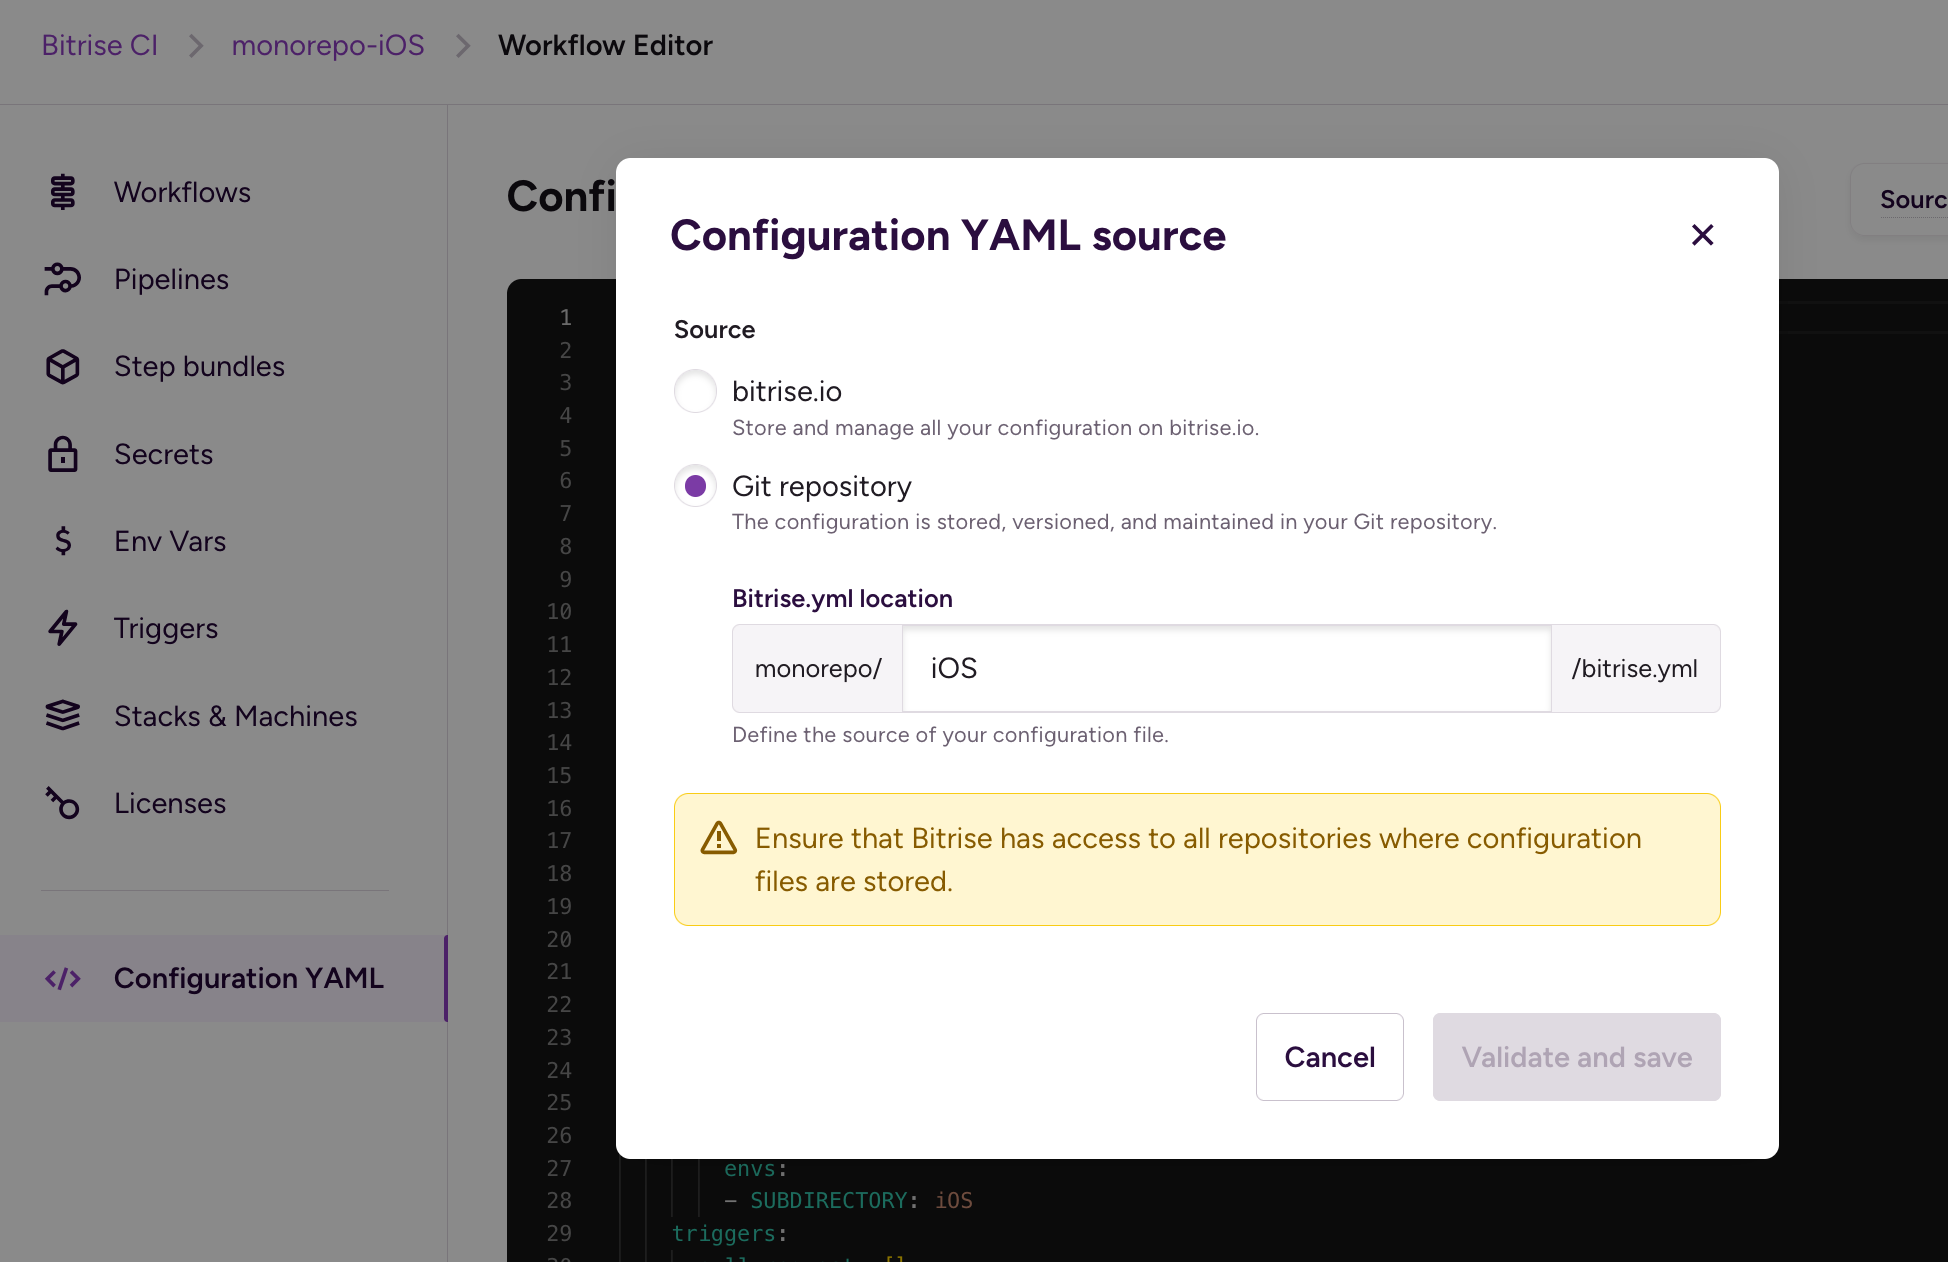The height and width of the screenshot is (1262, 1948).
Task: Click the 'triggers:' line in editor
Action: click(730, 1233)
